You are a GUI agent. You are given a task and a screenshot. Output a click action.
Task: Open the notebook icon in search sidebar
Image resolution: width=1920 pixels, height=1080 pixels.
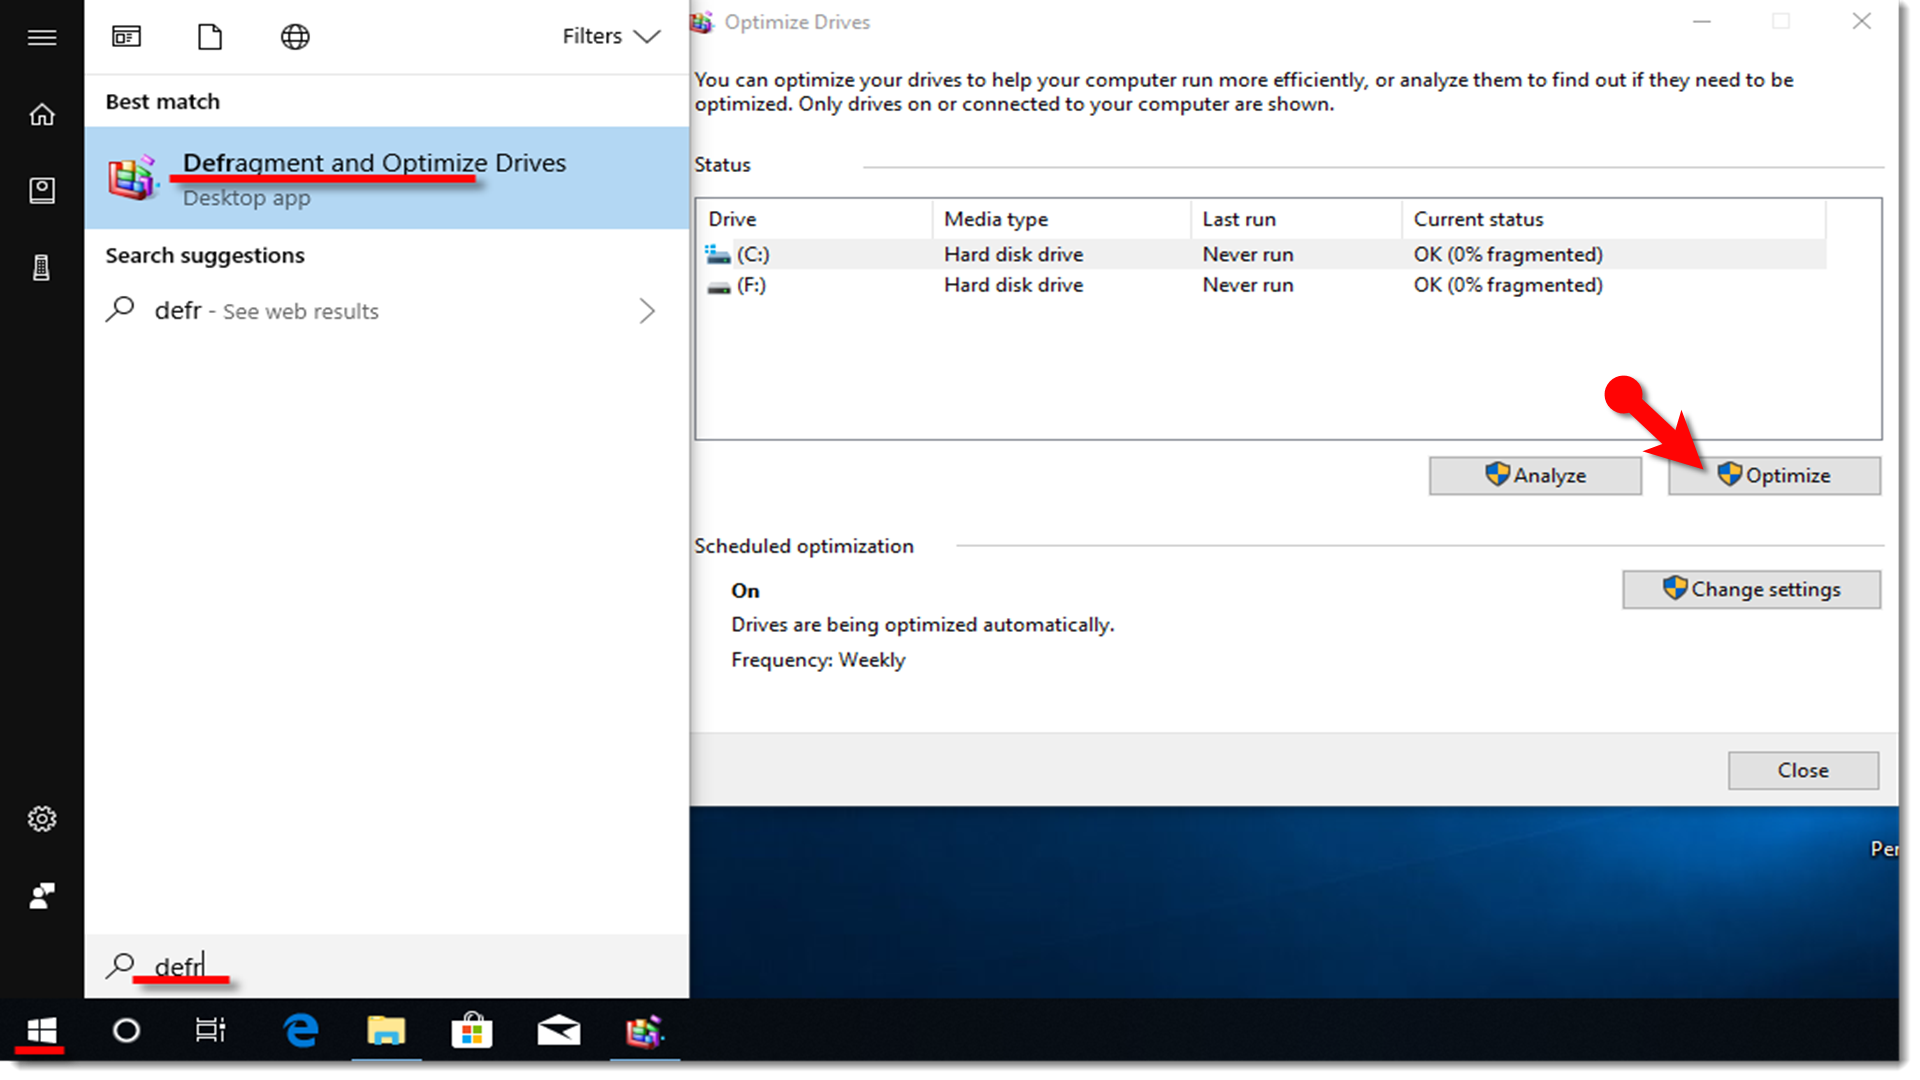tap(42, 190)
